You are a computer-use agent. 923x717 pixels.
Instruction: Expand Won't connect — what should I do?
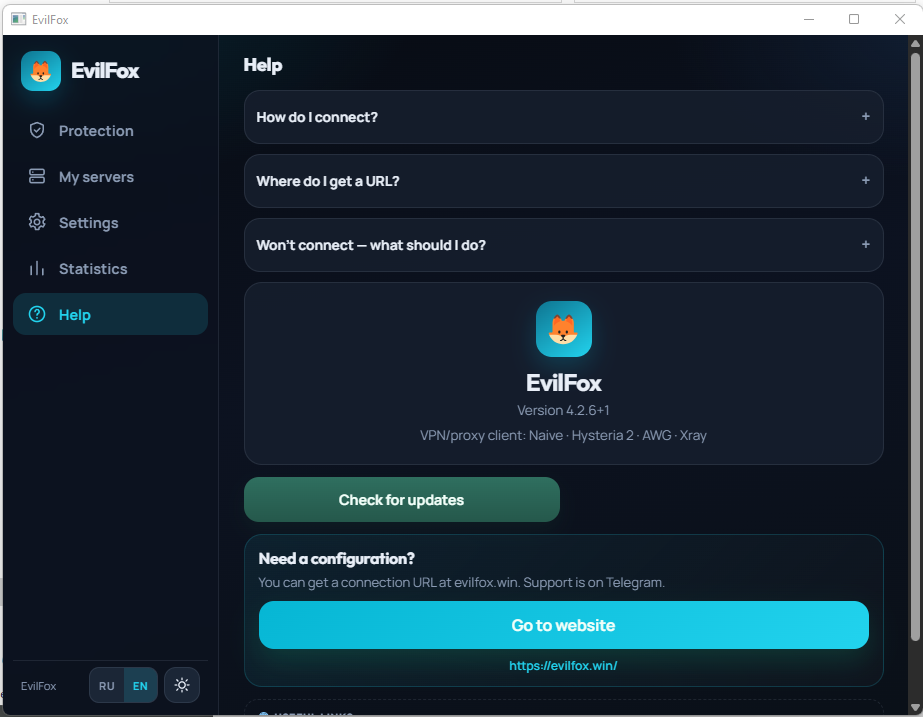click(x=563, y=245)
